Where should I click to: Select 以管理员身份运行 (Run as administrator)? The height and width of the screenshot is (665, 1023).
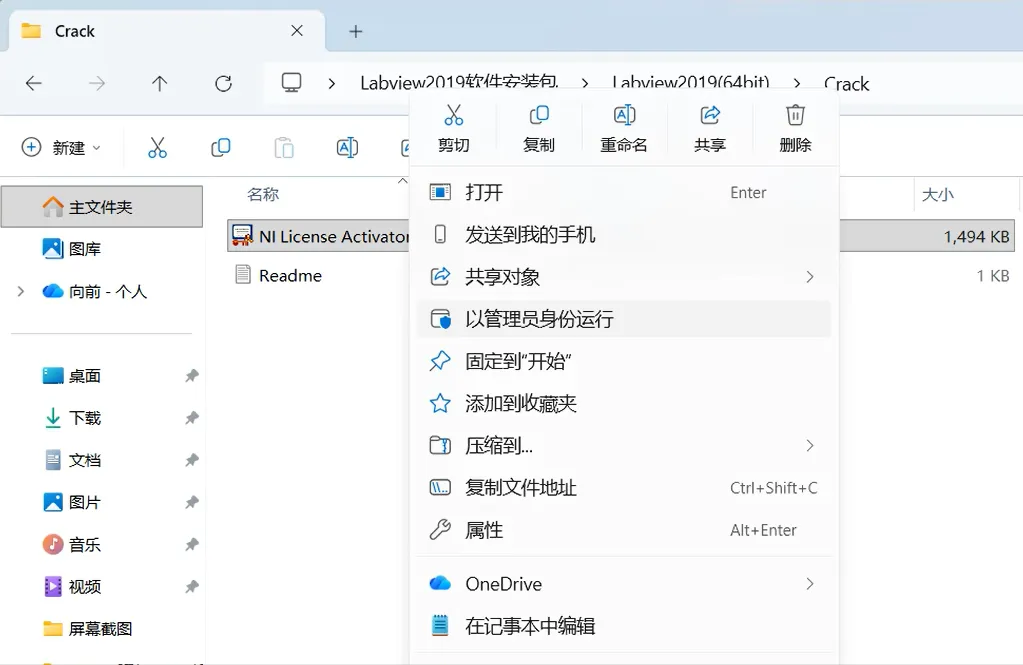(624, 319)
